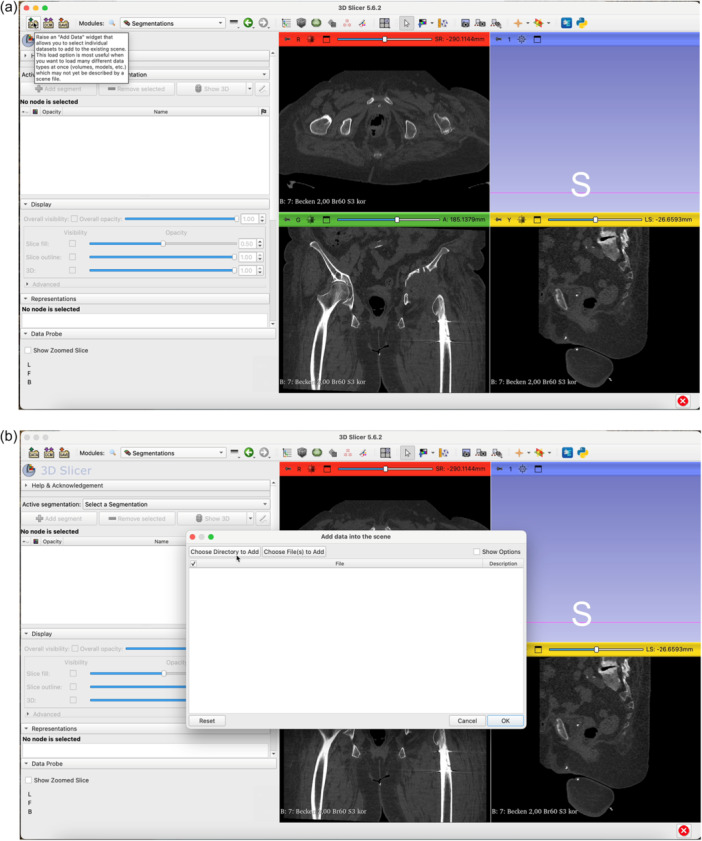Click the module search magnifier in screenshot (a)
The image size is (702, 841).
coord(112,23)
